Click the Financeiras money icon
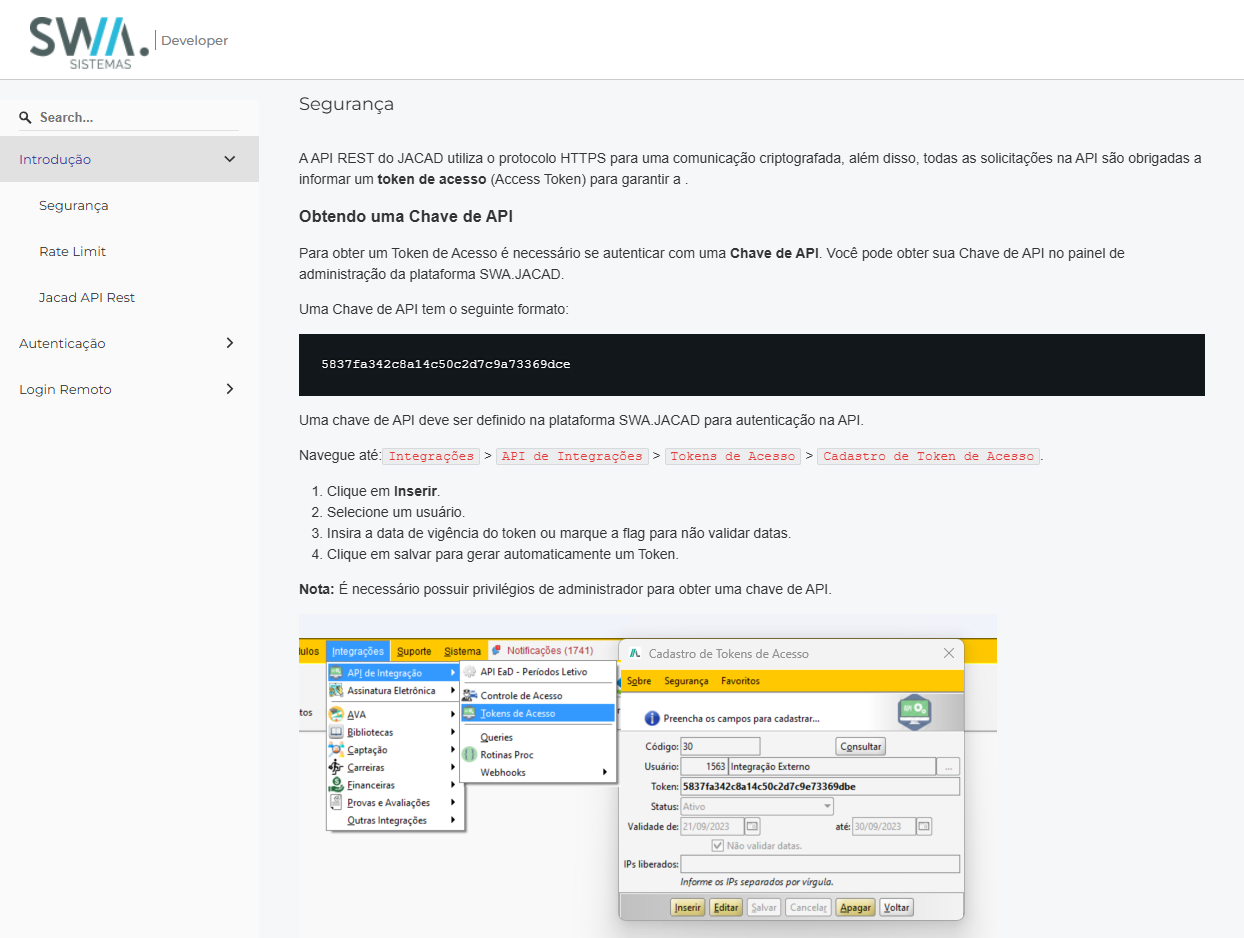This screenshot has width=1244, height=938. (x=336, y=785)
